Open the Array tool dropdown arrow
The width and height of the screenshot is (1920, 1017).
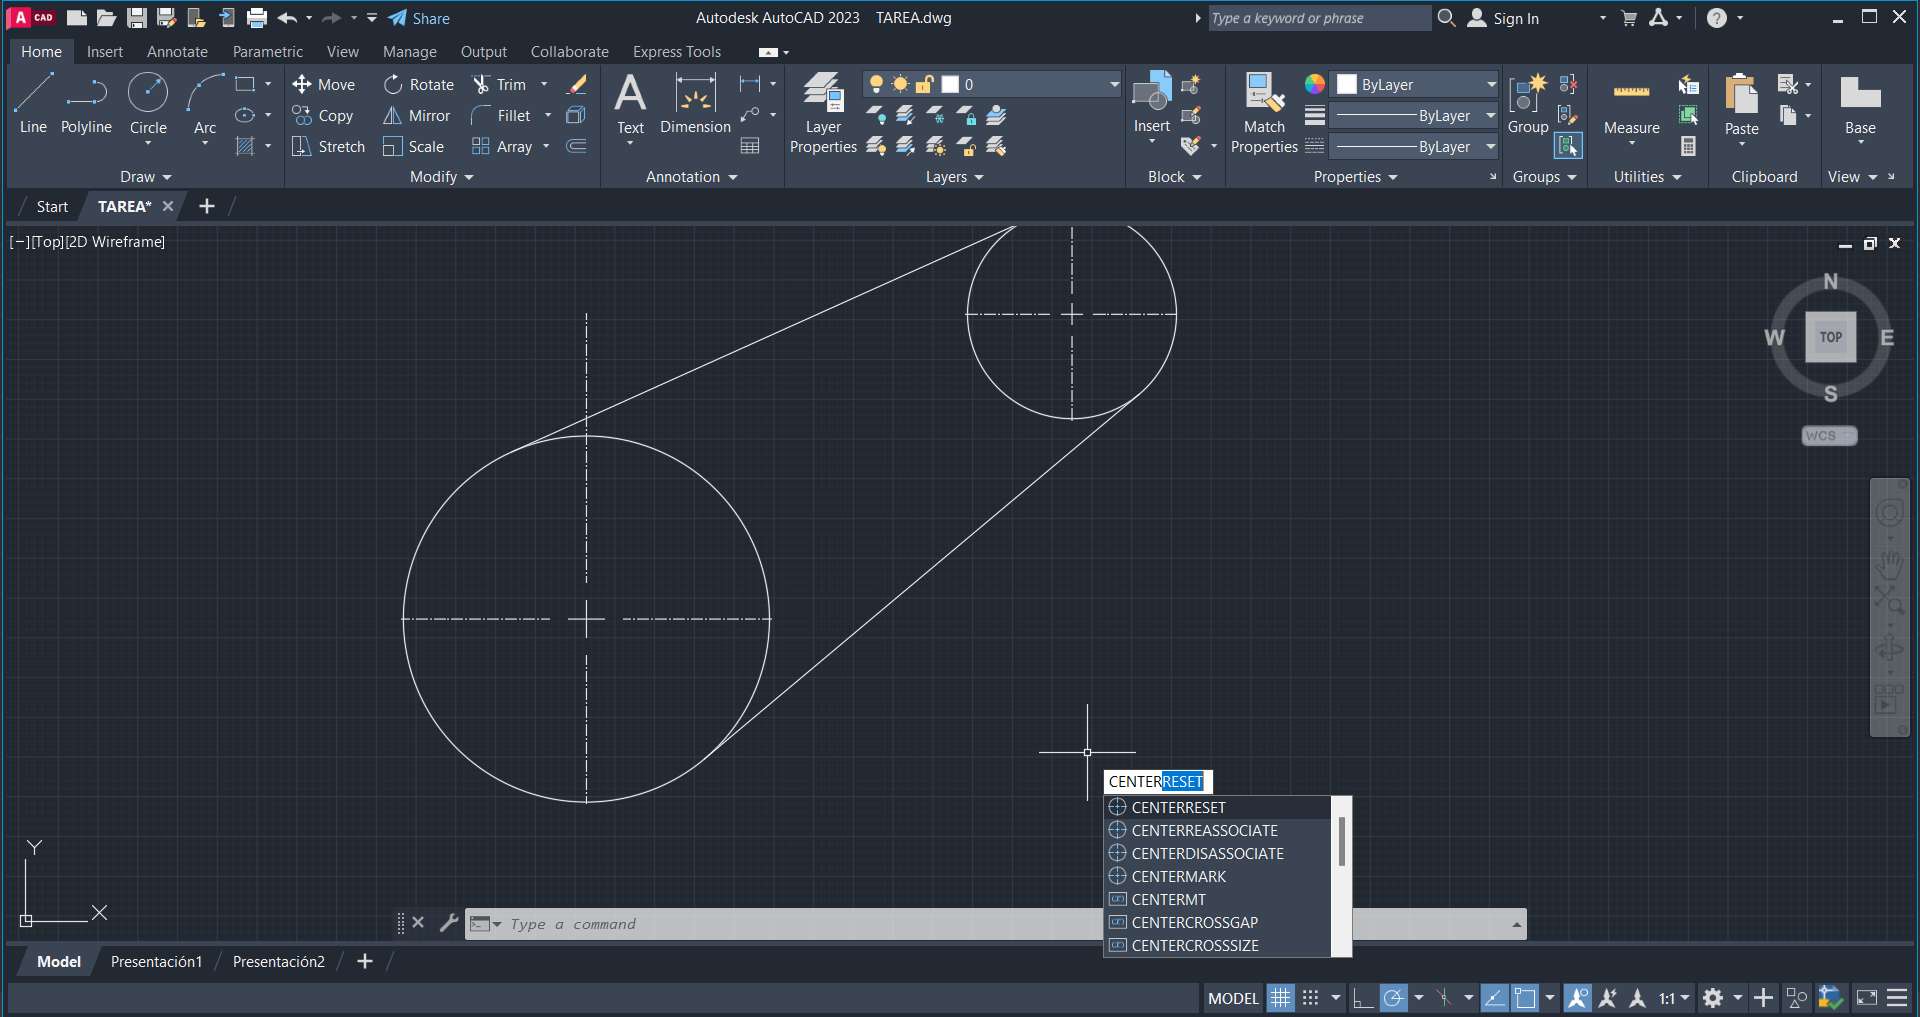click(546, 147)
